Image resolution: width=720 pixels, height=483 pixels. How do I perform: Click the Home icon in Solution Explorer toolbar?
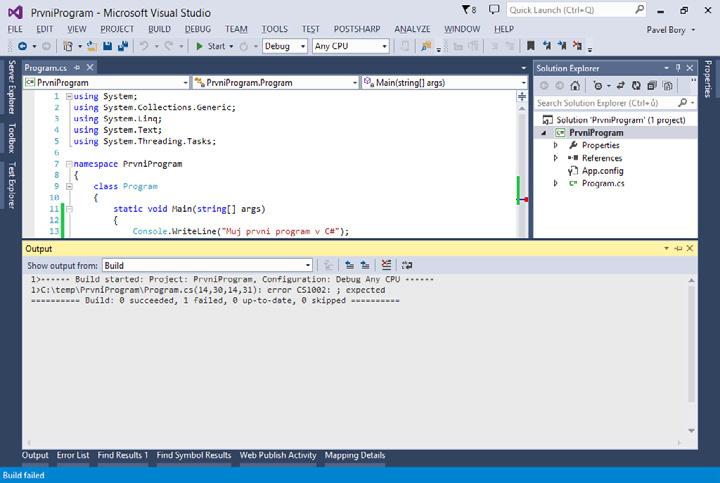[576, 86]
